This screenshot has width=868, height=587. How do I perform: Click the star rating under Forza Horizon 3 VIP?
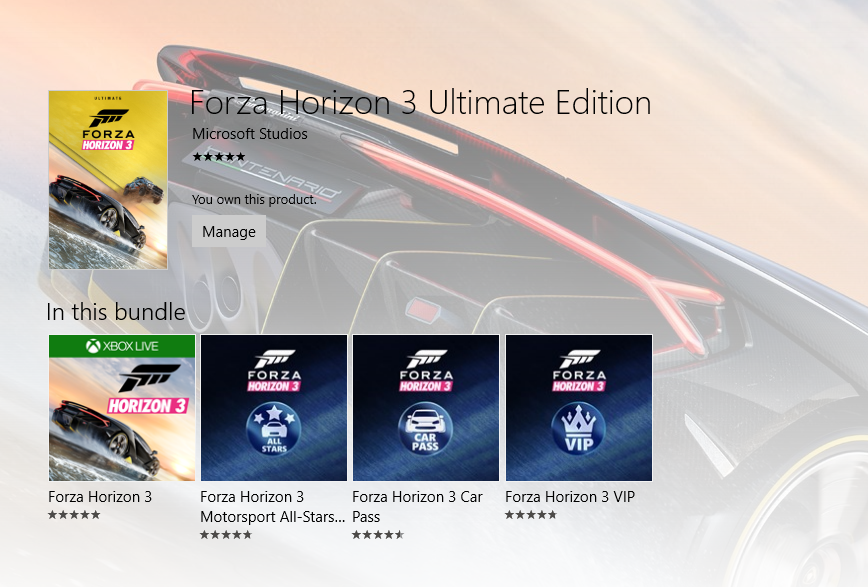(531, 515)
